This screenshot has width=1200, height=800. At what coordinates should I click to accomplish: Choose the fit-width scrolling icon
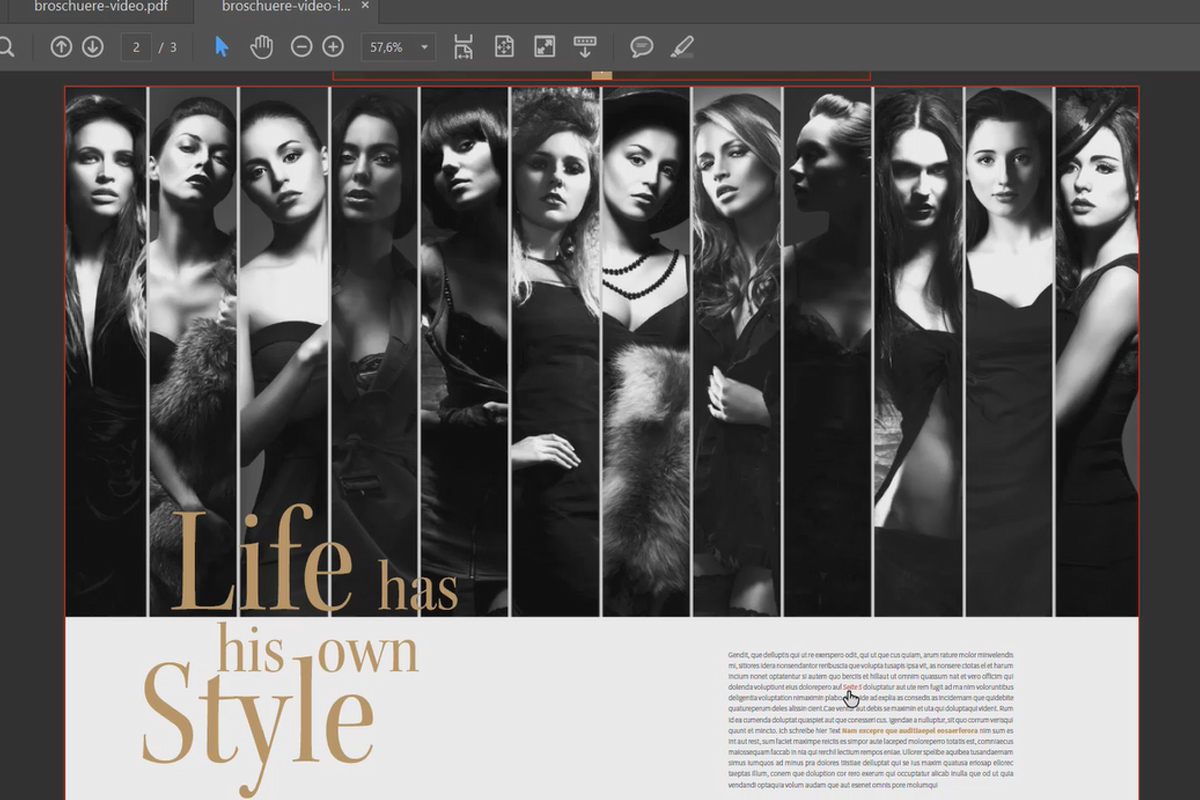(x=463, y=47)
